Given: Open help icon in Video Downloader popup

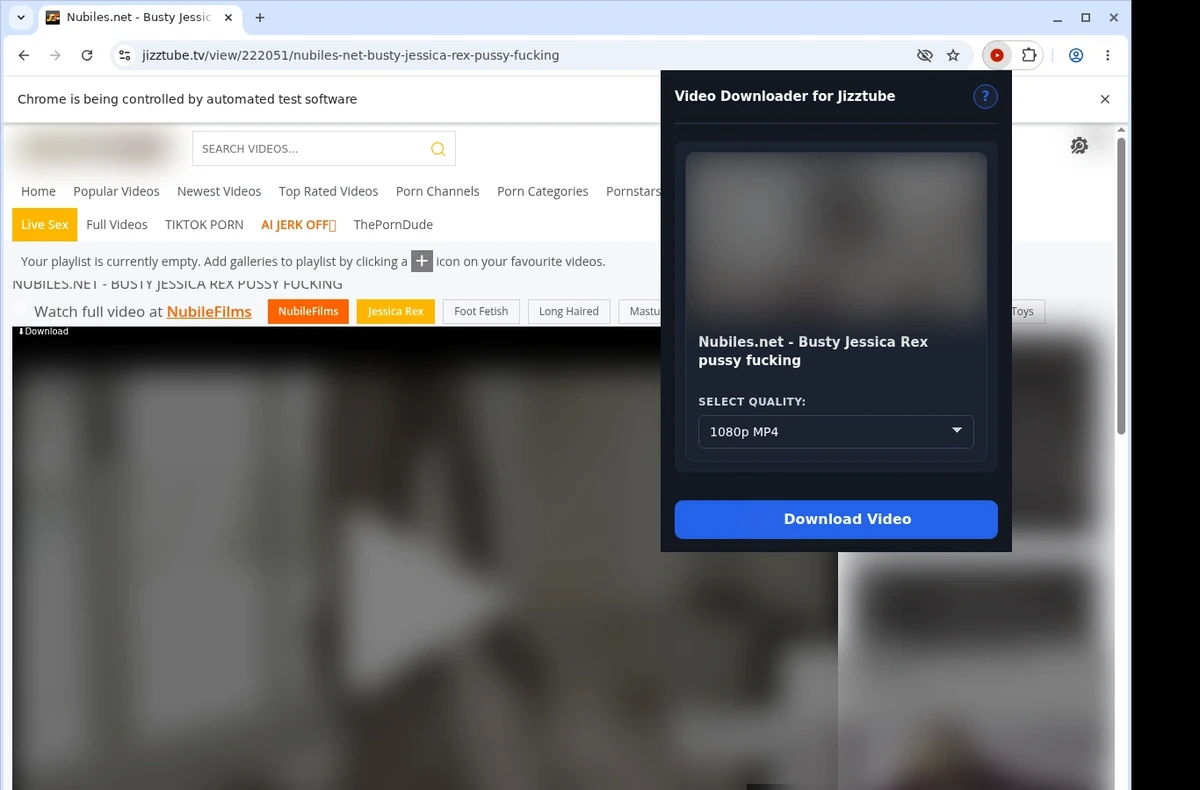Looking at the screenshot, I should click(x=985, y=96).
